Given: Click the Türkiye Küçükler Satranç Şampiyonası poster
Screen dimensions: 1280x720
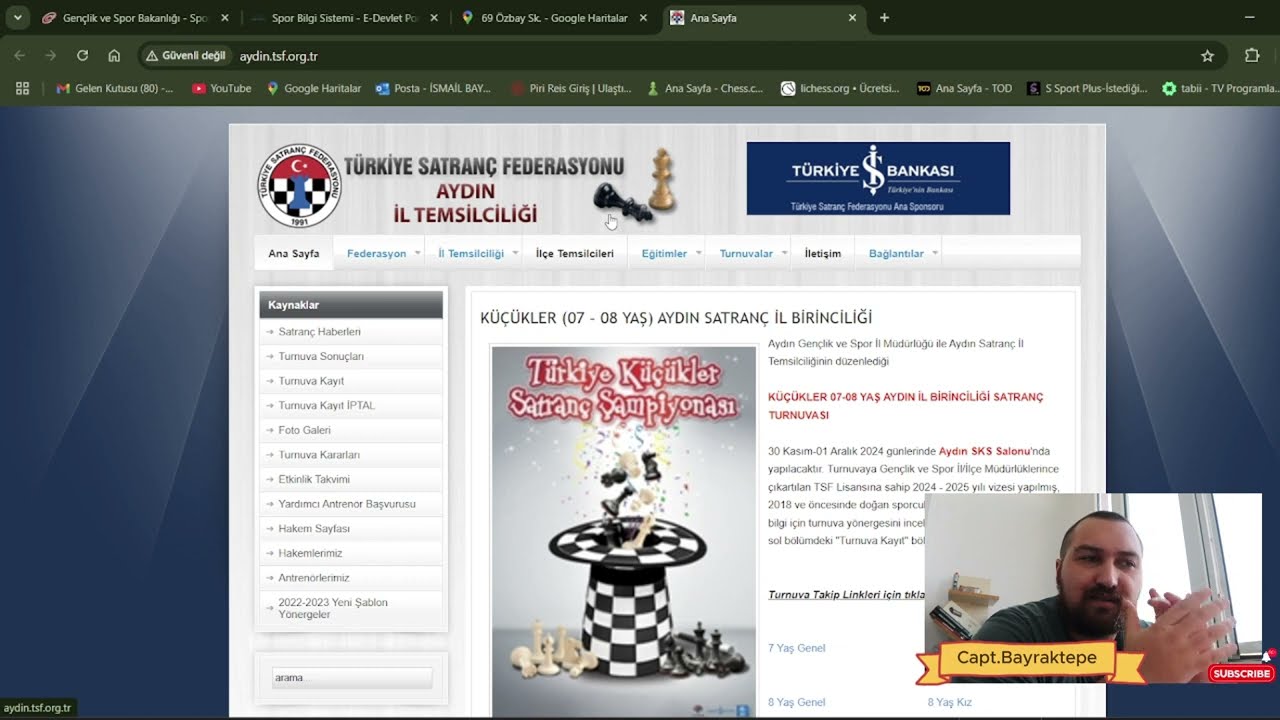Looking at the screenshot, I should pos(624,531).
